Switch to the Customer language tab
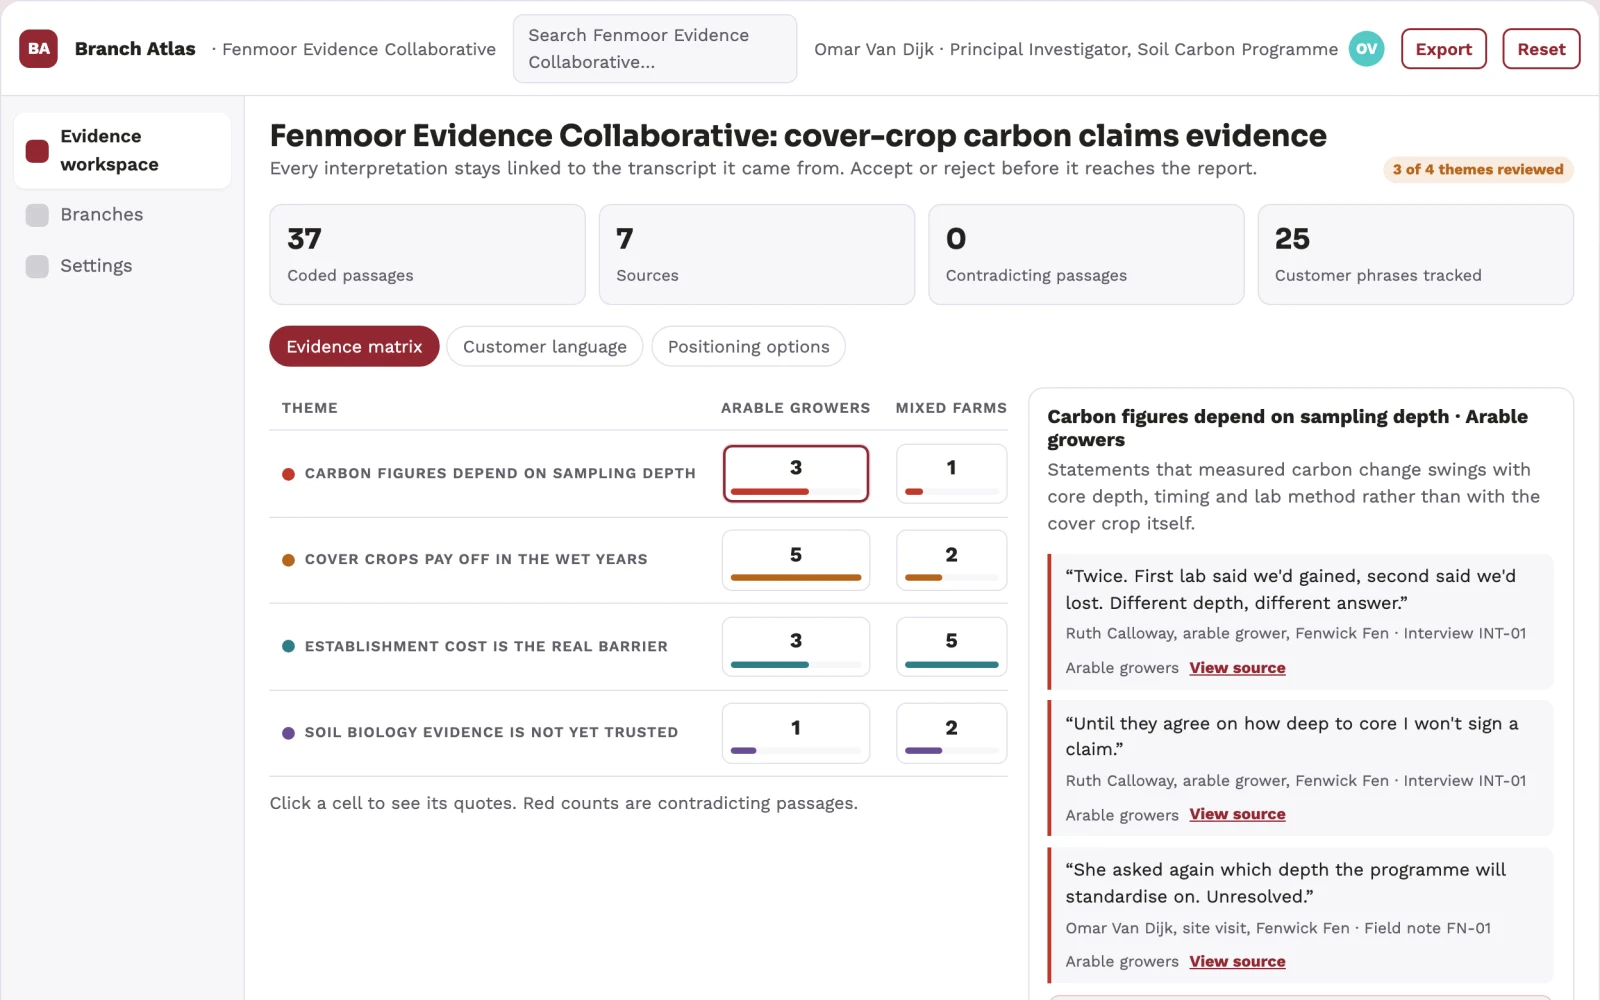Screen dimensions: 1600x1000 (x=545, y=347)
